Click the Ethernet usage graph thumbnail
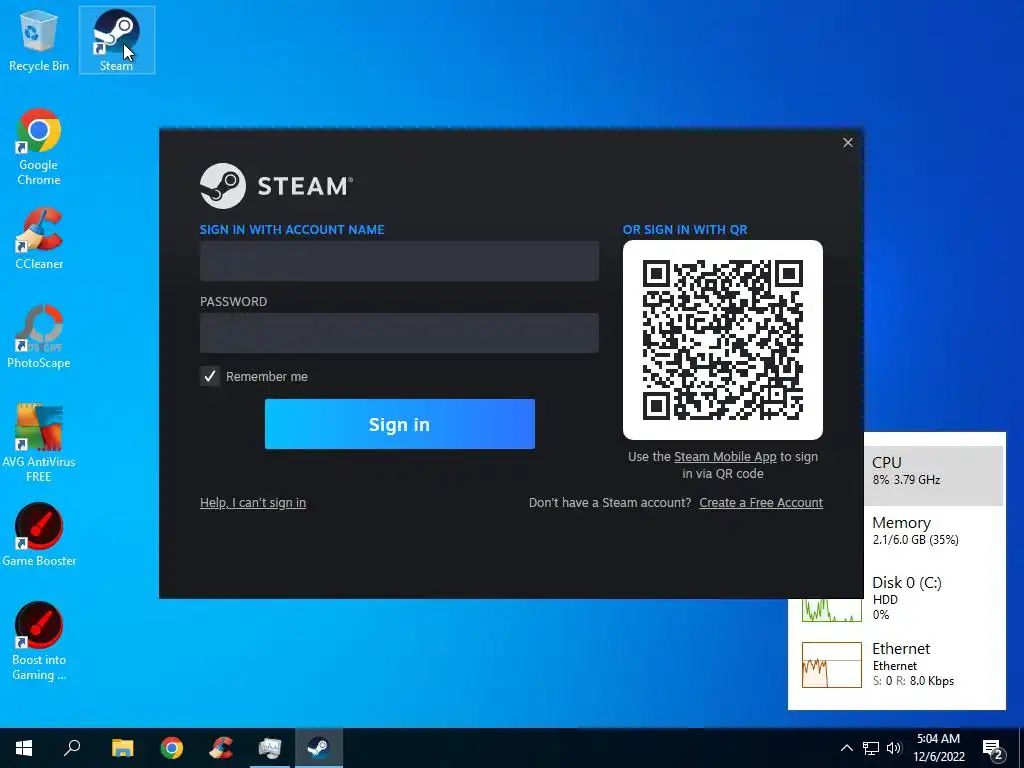 click(x=832, y=665)
